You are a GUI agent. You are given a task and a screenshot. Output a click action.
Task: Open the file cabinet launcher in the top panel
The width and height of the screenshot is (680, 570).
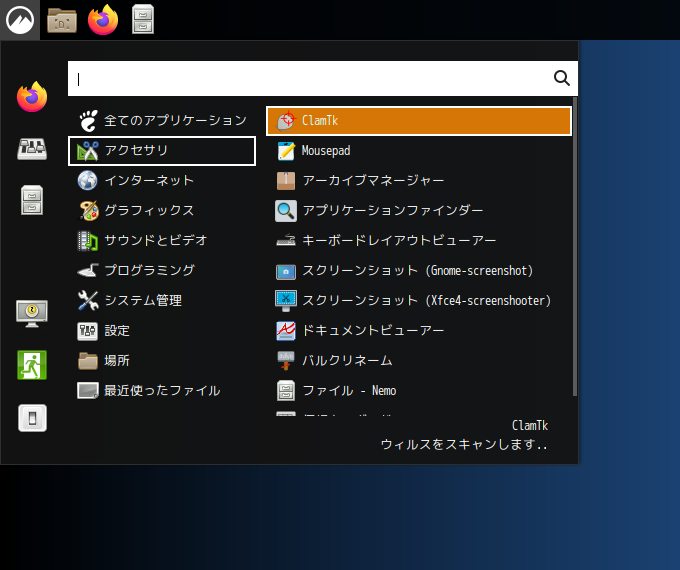(x=143, y=20)
